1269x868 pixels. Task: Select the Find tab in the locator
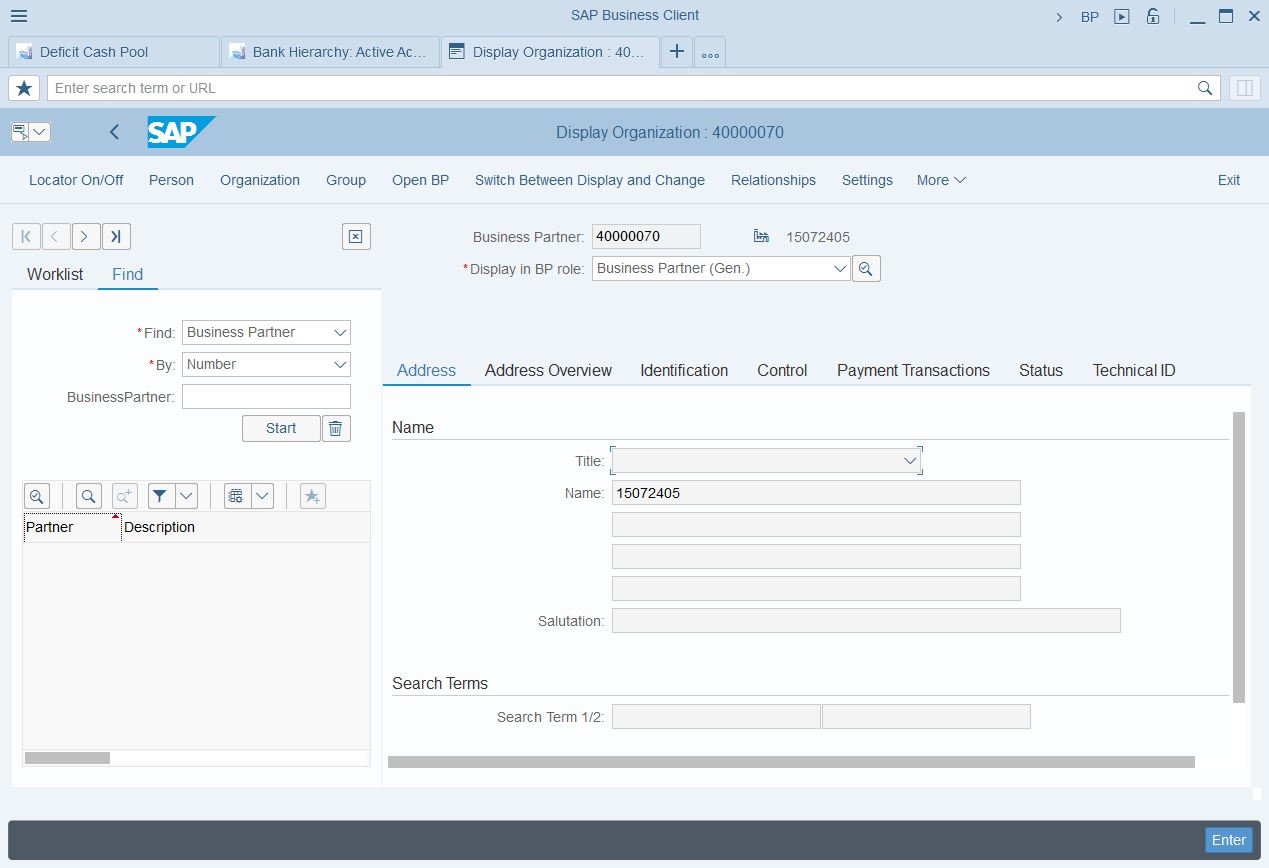(128, 274)
